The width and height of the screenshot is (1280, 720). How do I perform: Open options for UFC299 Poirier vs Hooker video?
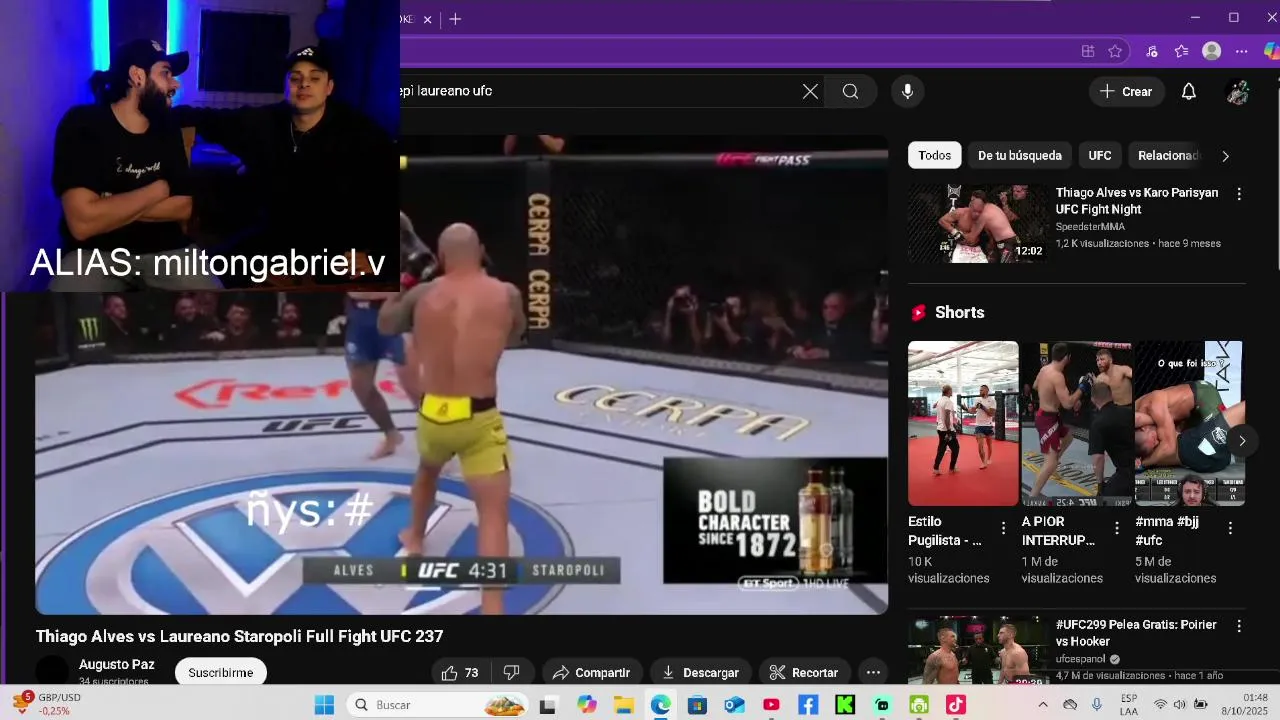(1239, 626)
